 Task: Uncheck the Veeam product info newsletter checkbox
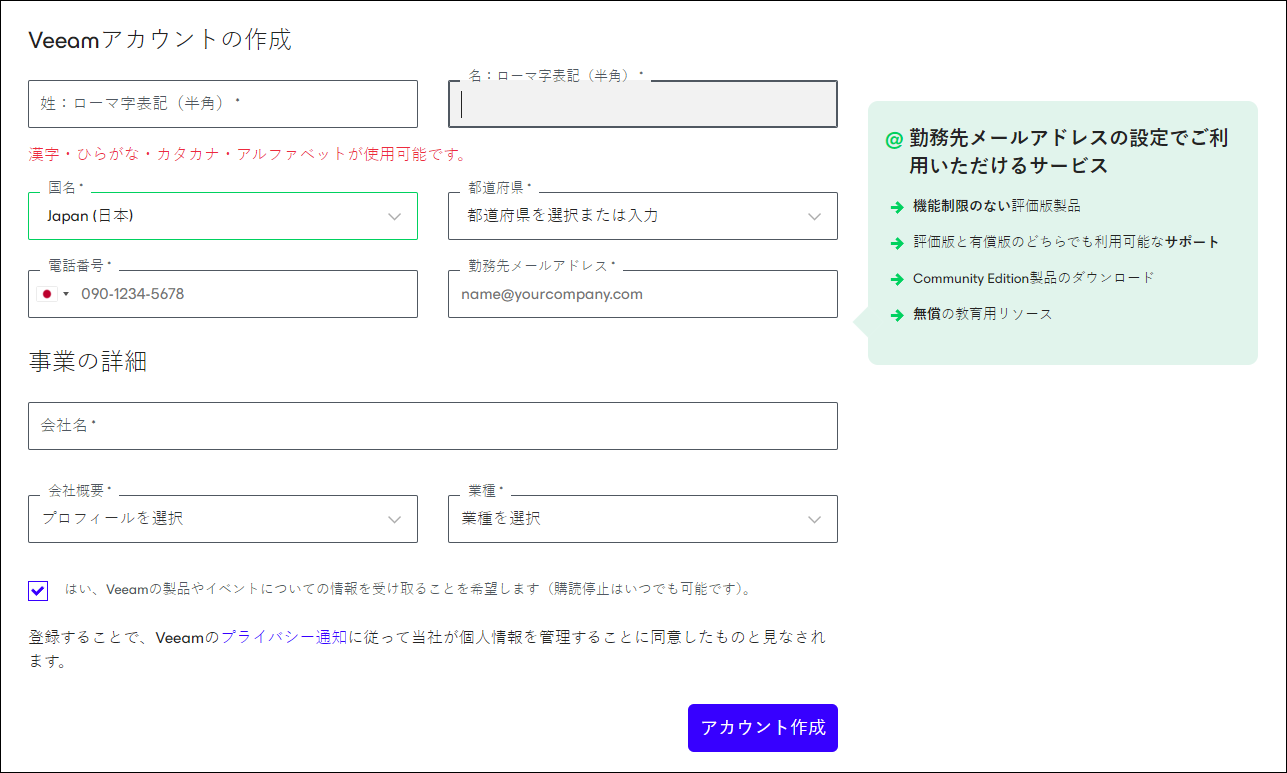coord(38,590)
